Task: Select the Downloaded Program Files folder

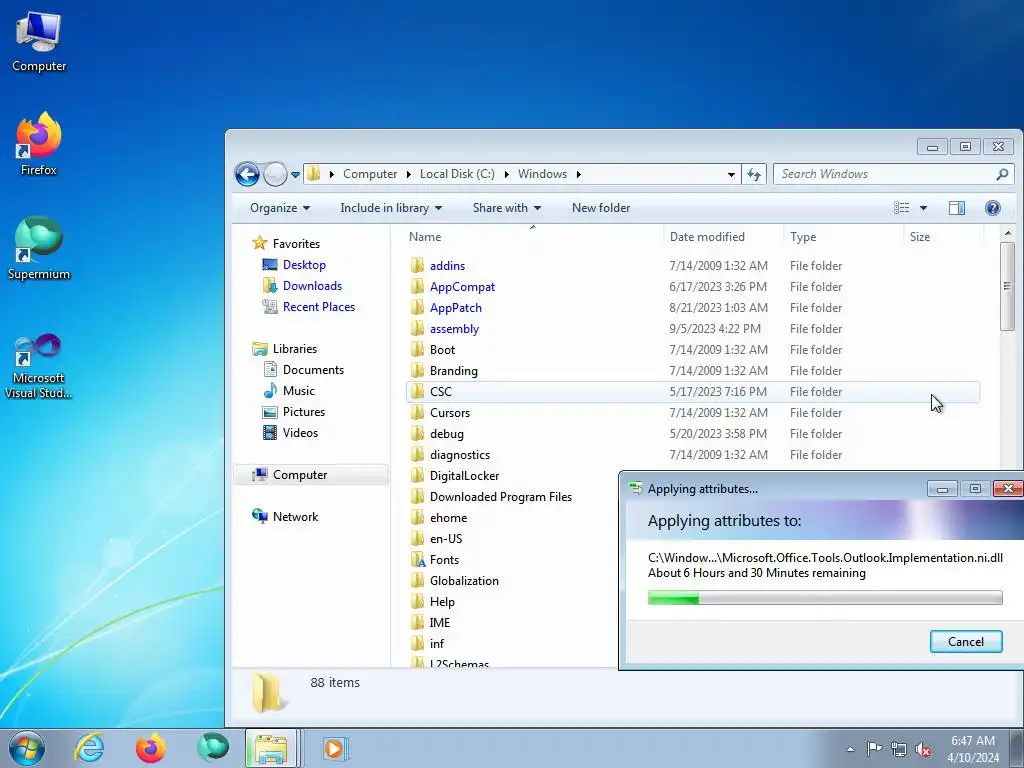Action: 501,497
